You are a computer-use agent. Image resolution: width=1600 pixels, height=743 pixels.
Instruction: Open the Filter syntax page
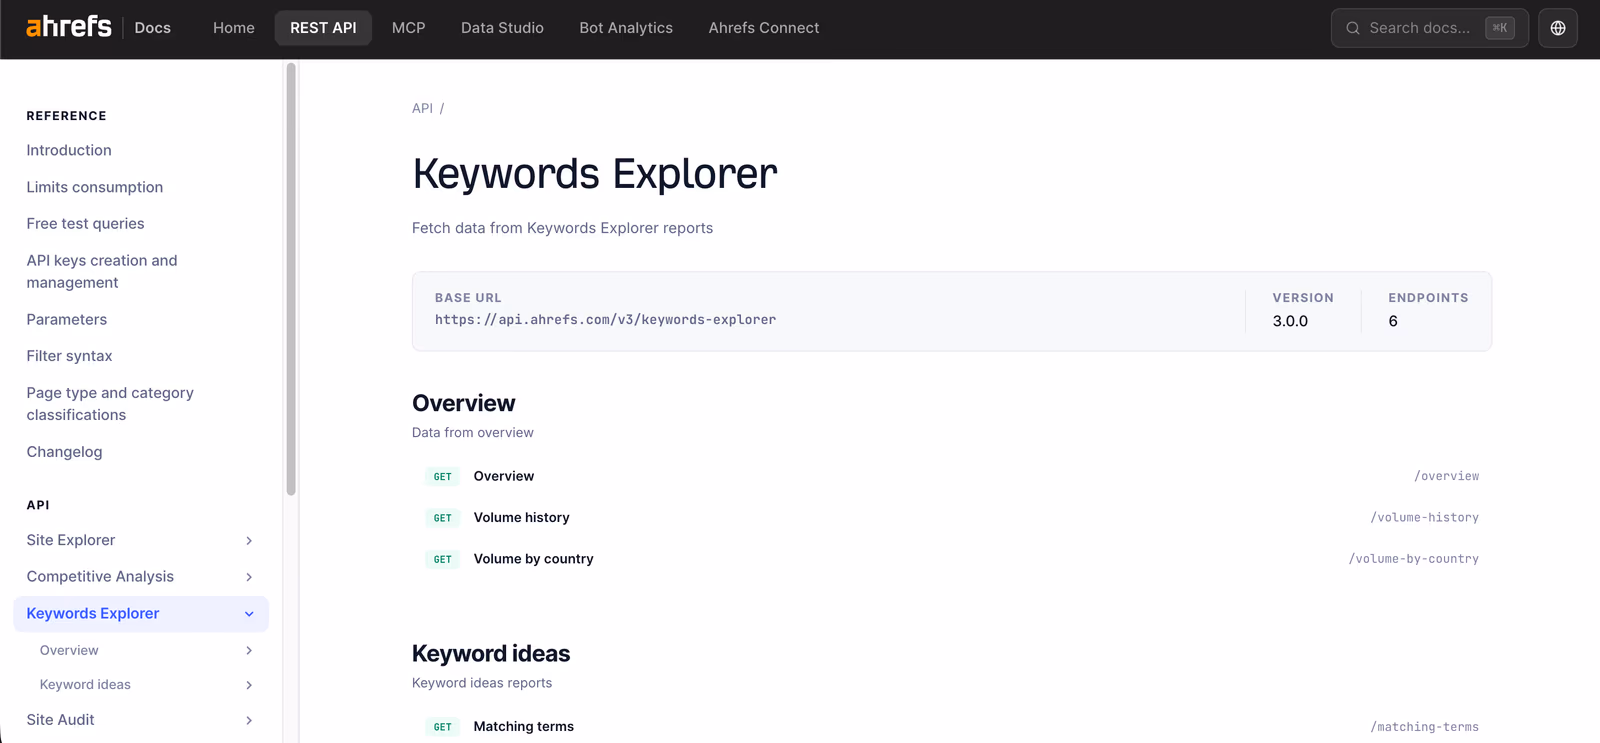69,356
